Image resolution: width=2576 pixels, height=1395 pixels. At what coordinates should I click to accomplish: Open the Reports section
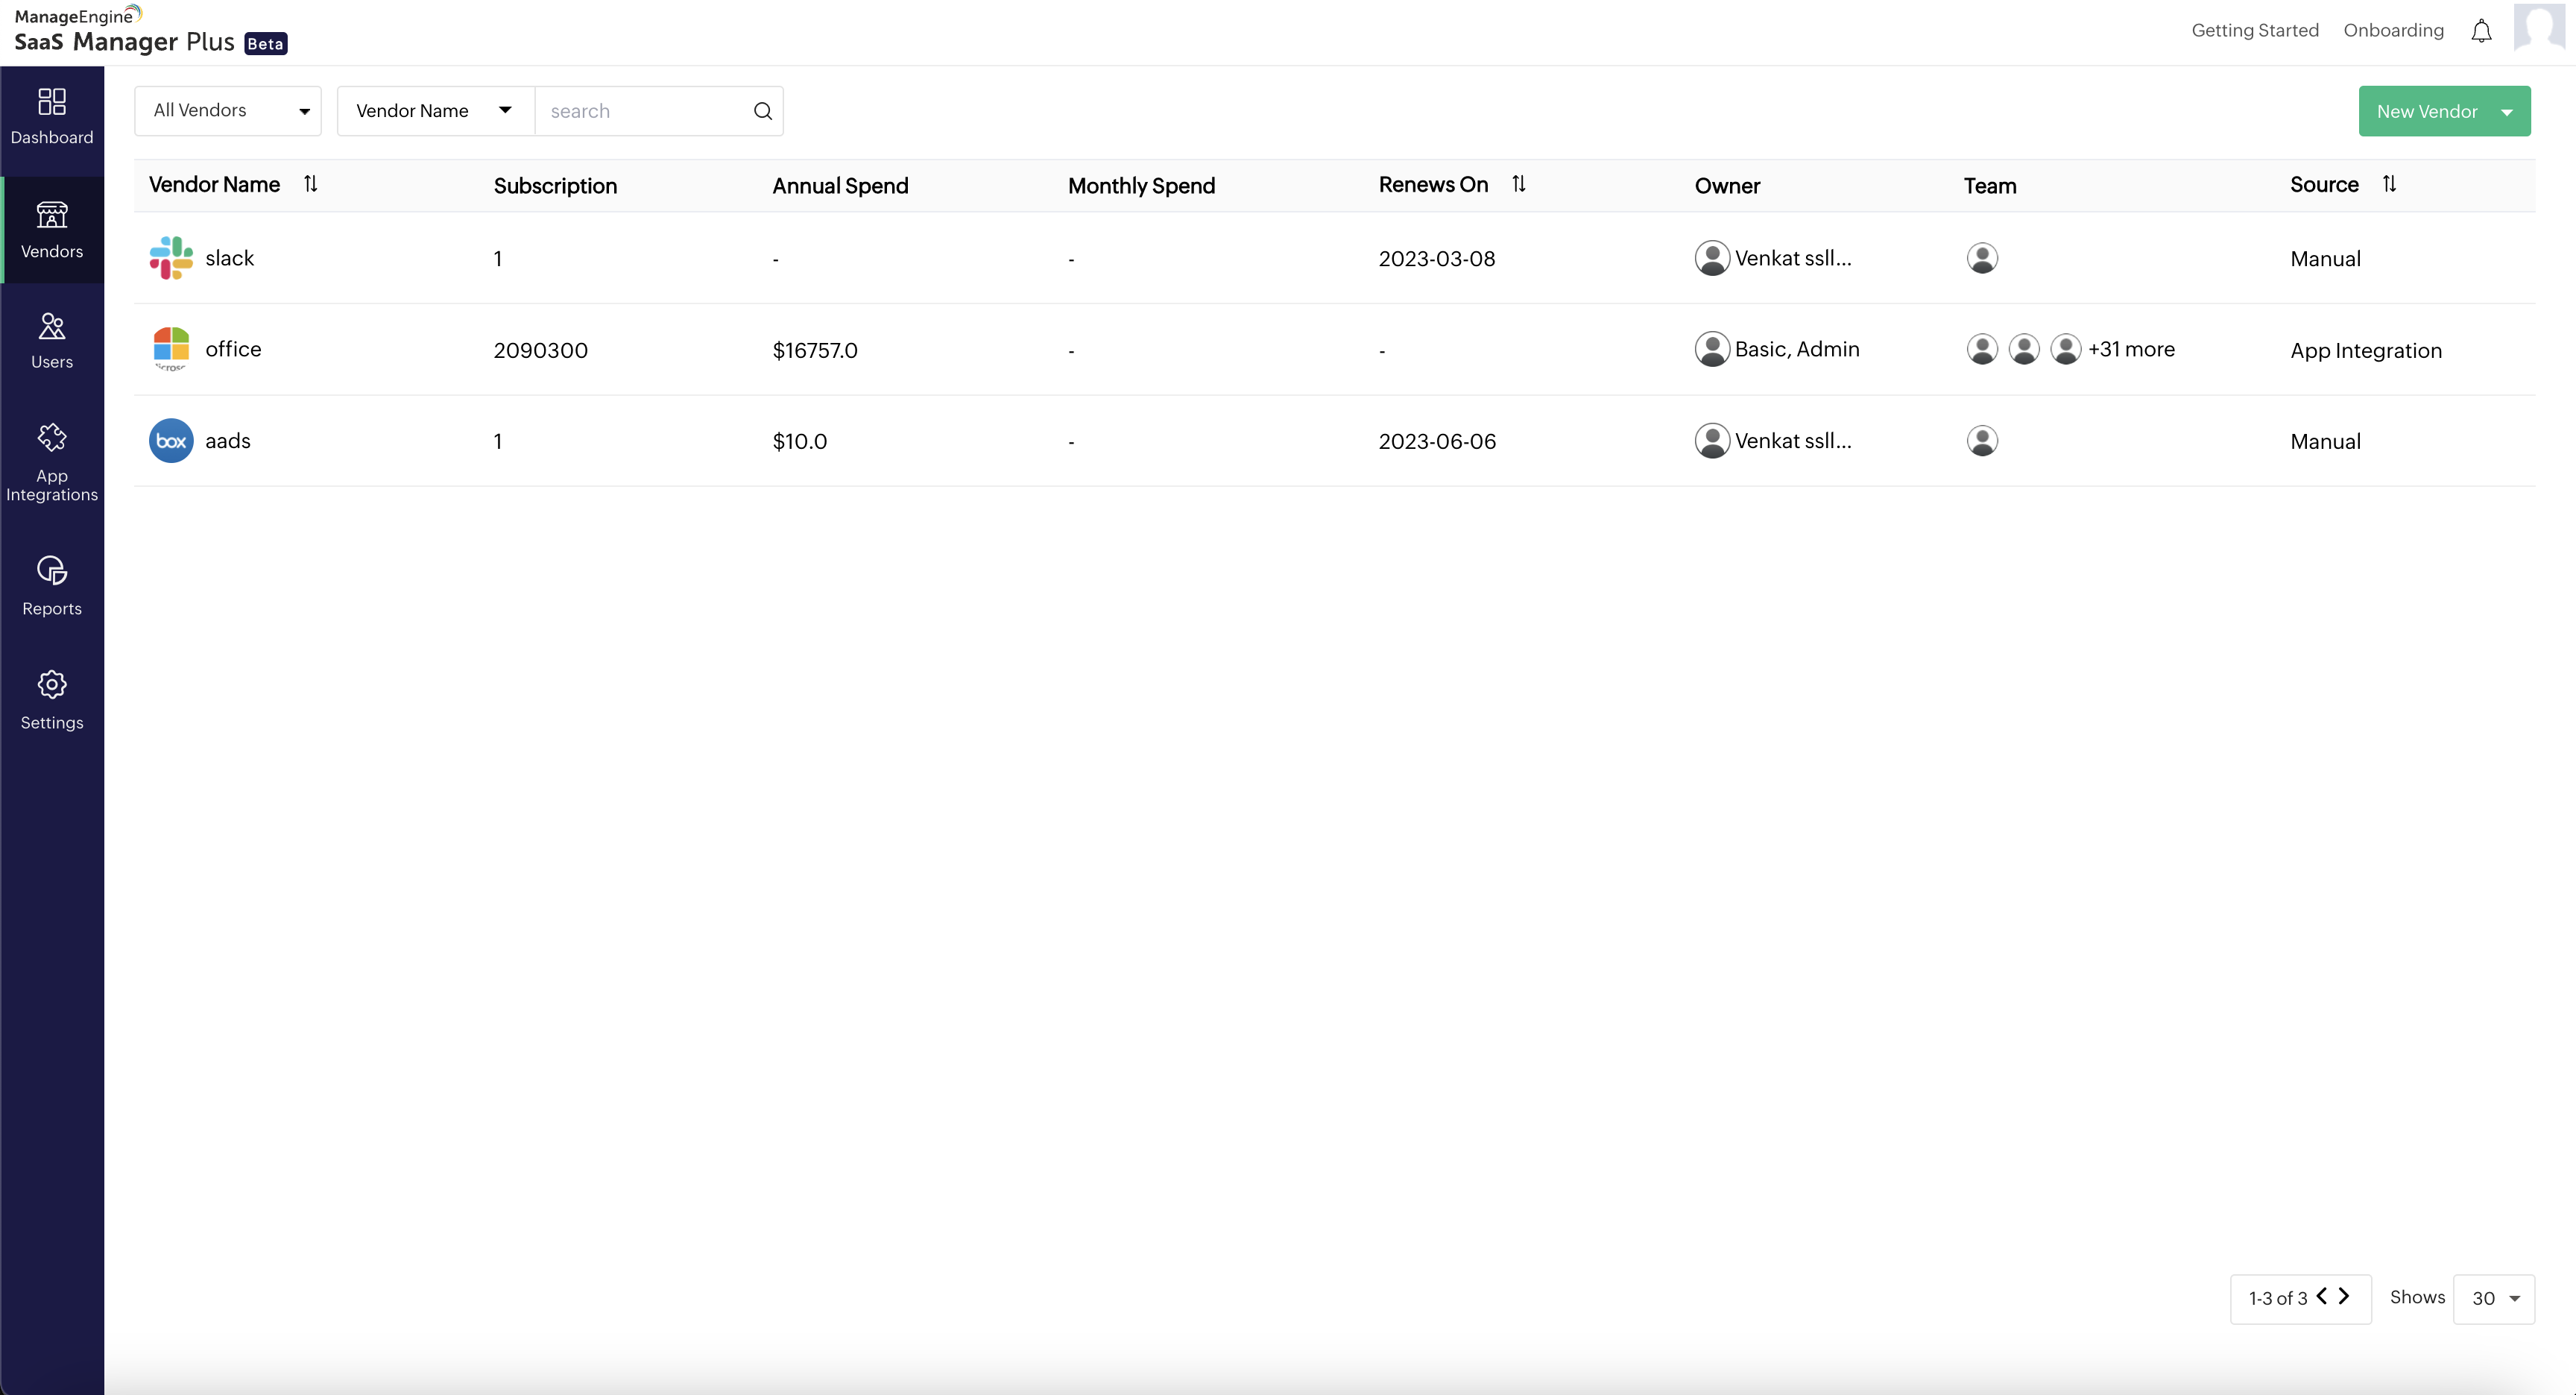click(52, 586)
